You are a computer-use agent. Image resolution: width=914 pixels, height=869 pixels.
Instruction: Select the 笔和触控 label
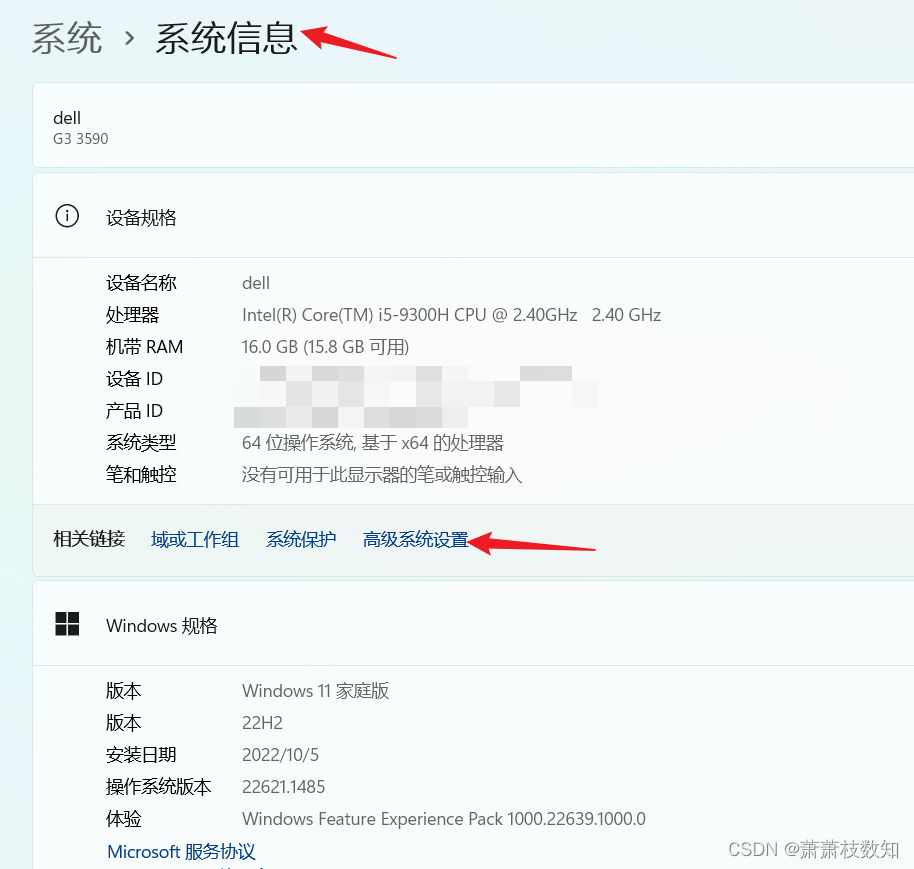pyautogui.click(x=141, y=474)
